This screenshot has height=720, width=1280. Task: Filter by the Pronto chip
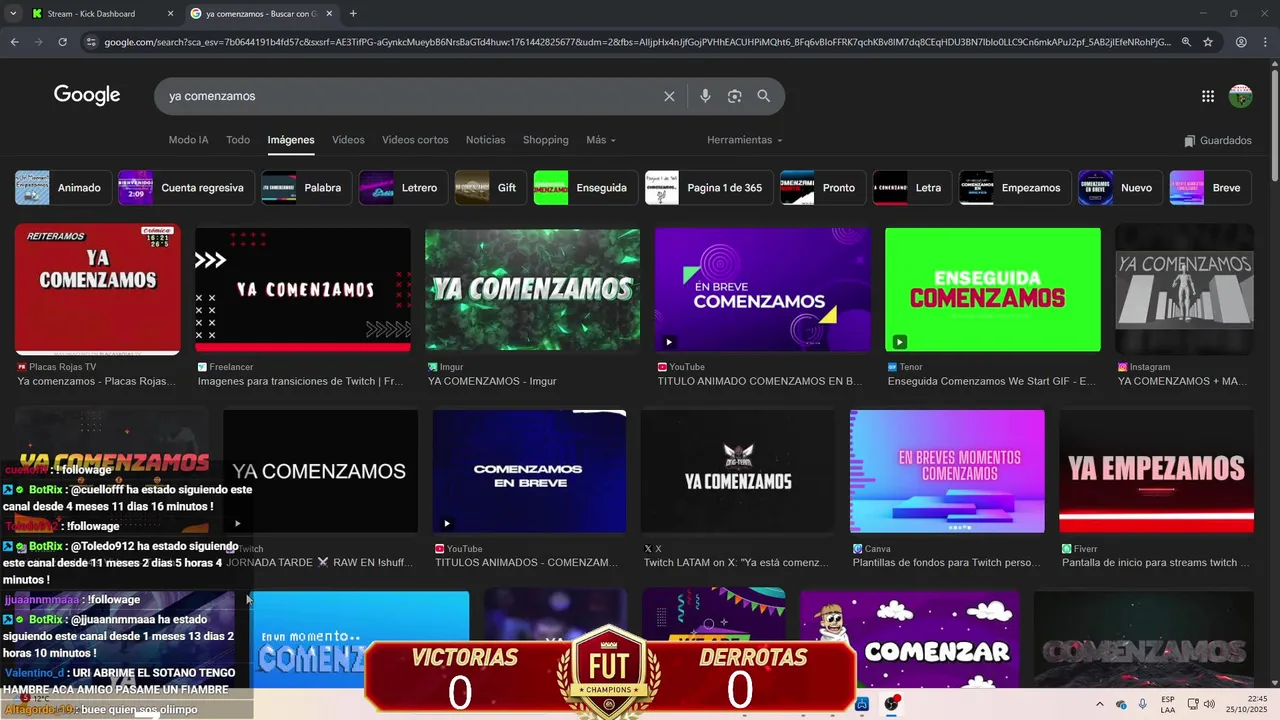tap(822, 188)
